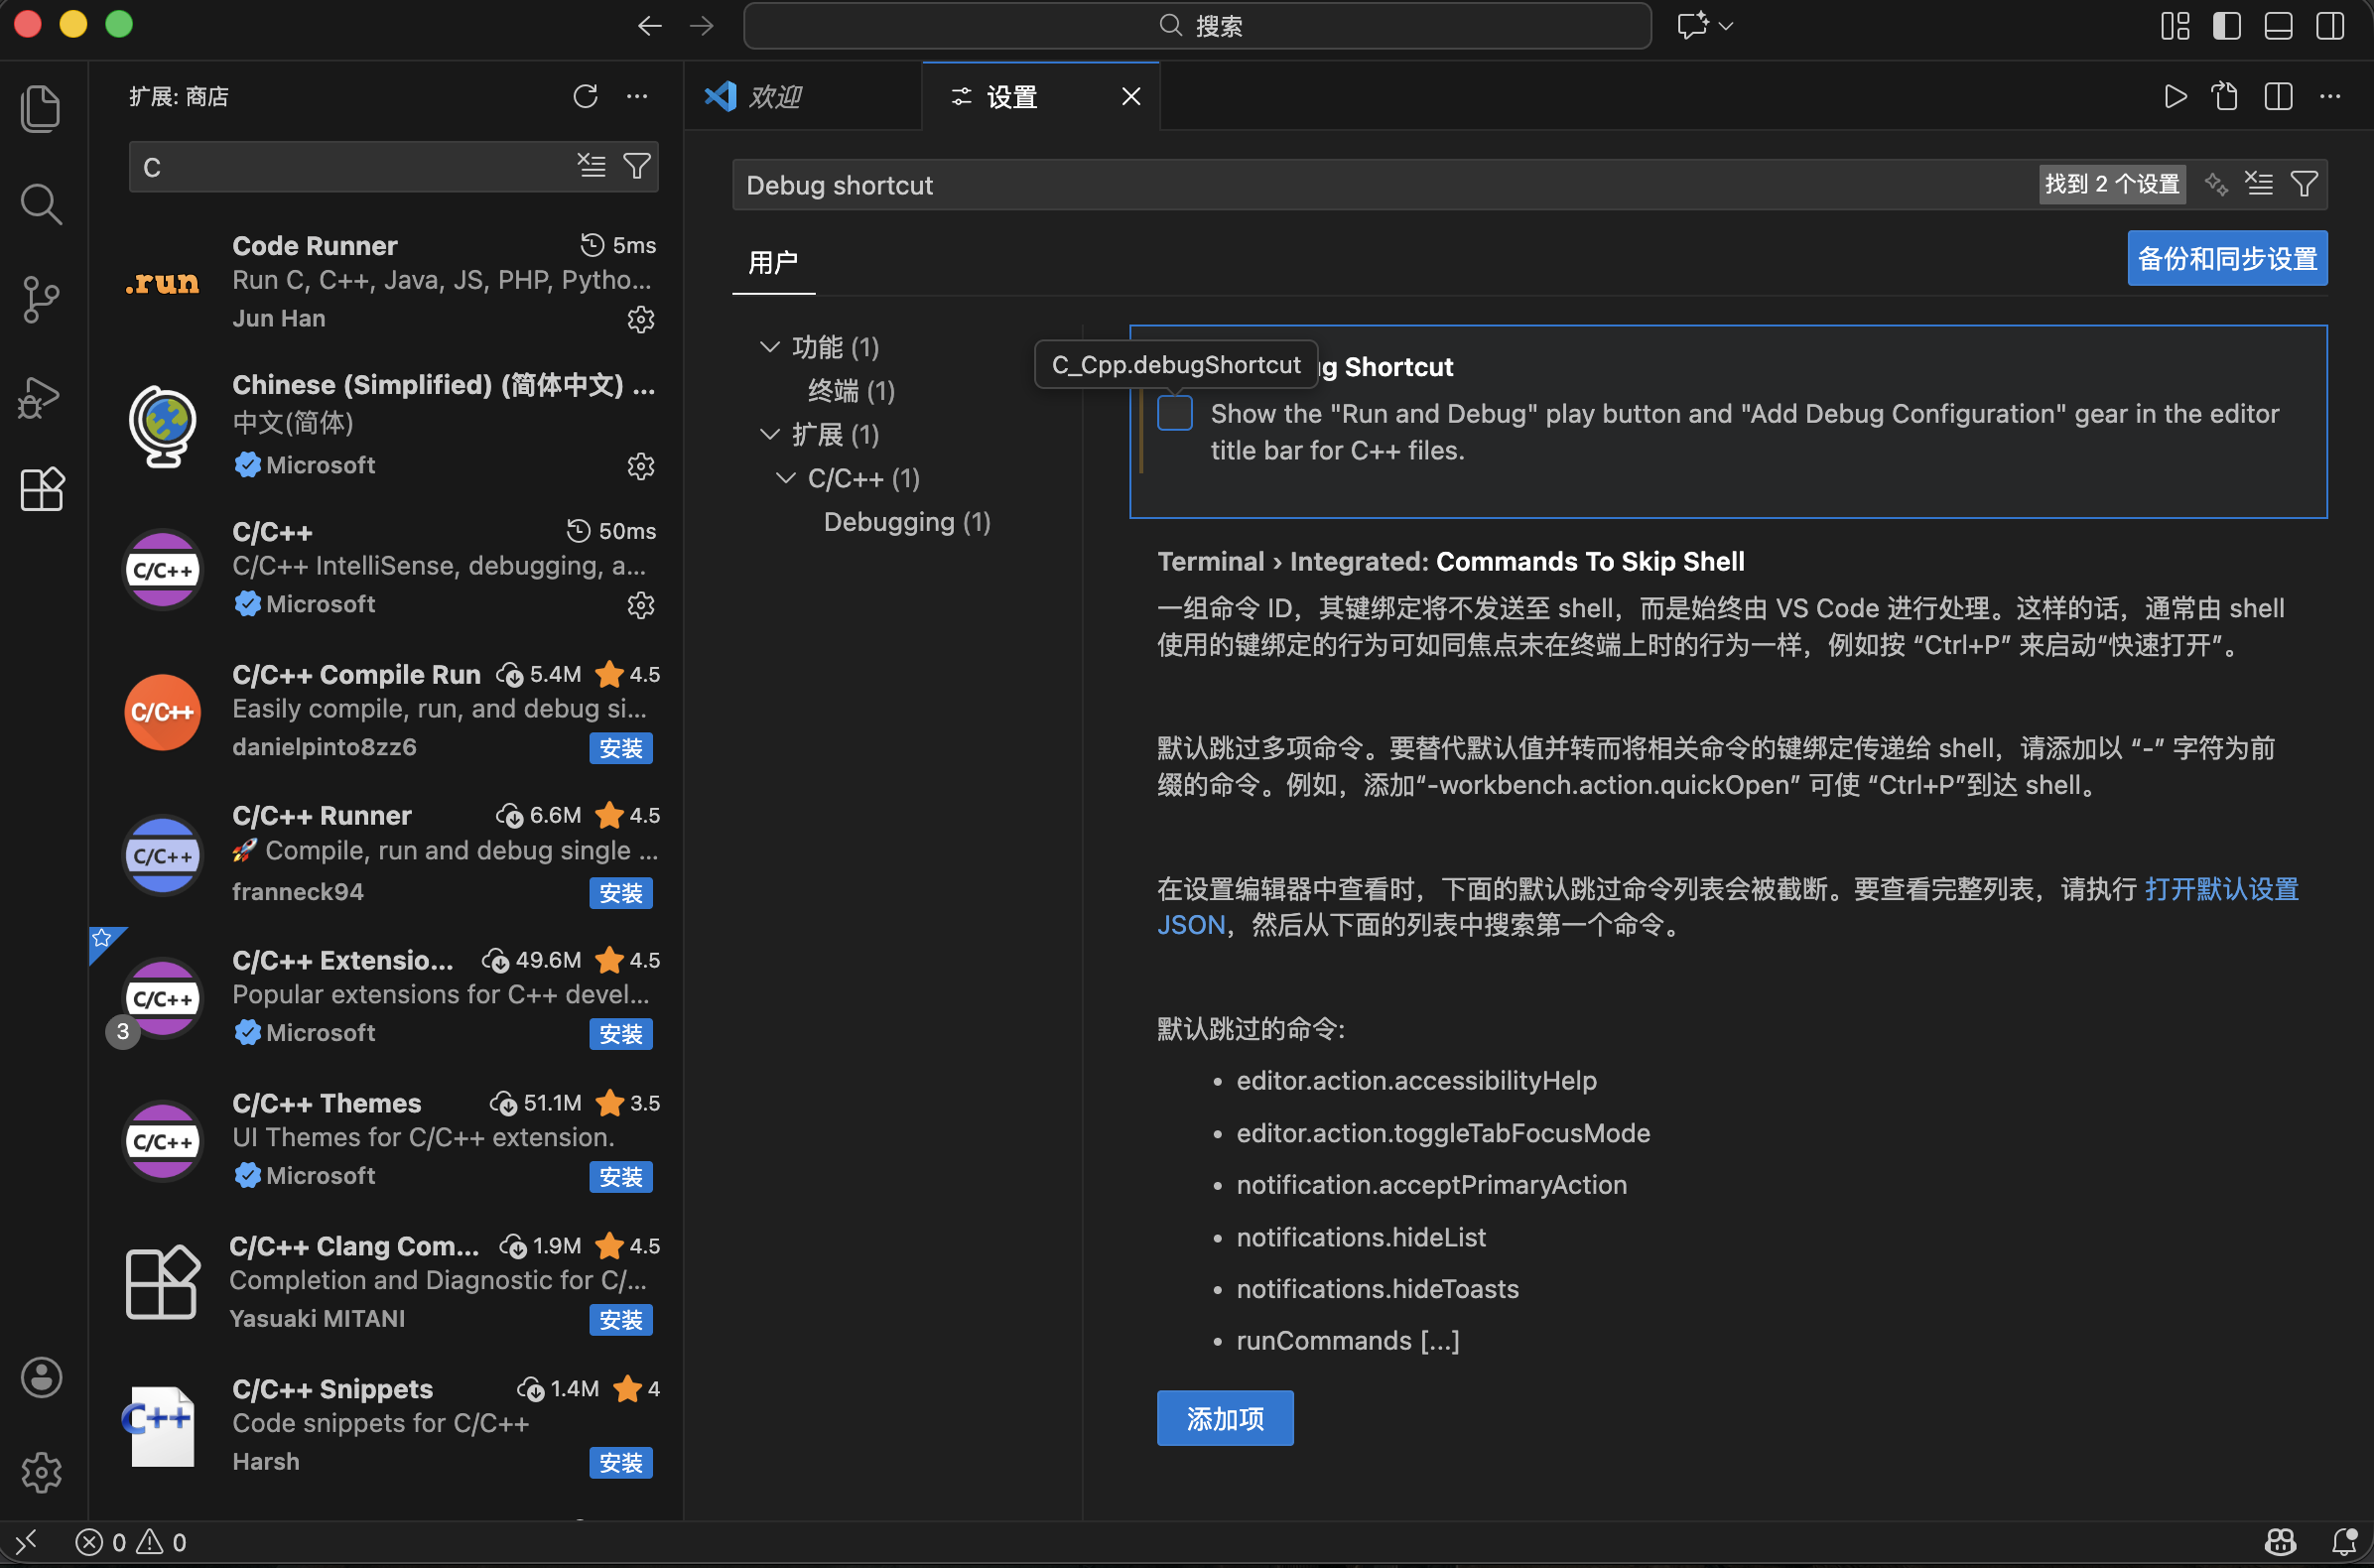Viewport: 2374px width, 1568px height.
Task: Open the Source Control view
Action: (x=41, y=300)
